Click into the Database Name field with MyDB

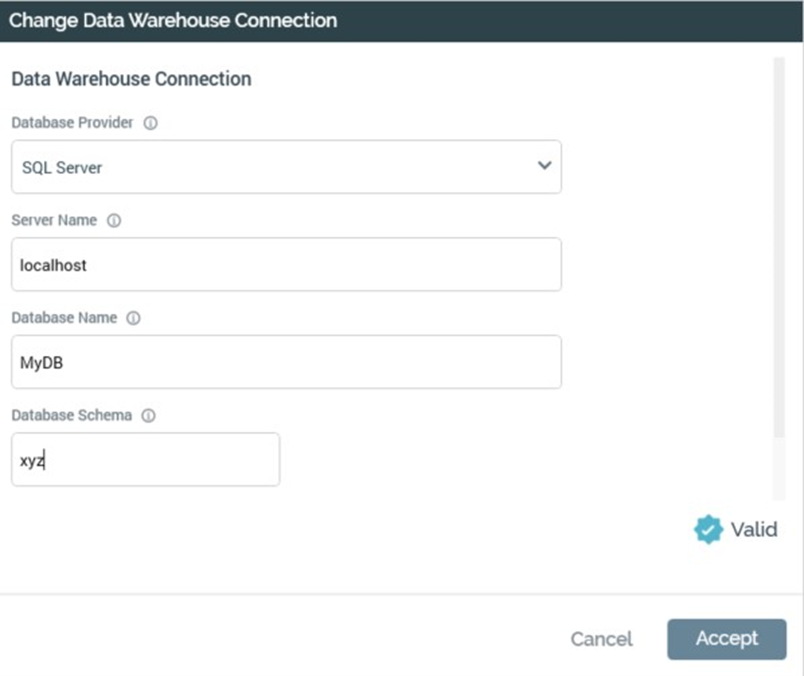coord(286,362)
